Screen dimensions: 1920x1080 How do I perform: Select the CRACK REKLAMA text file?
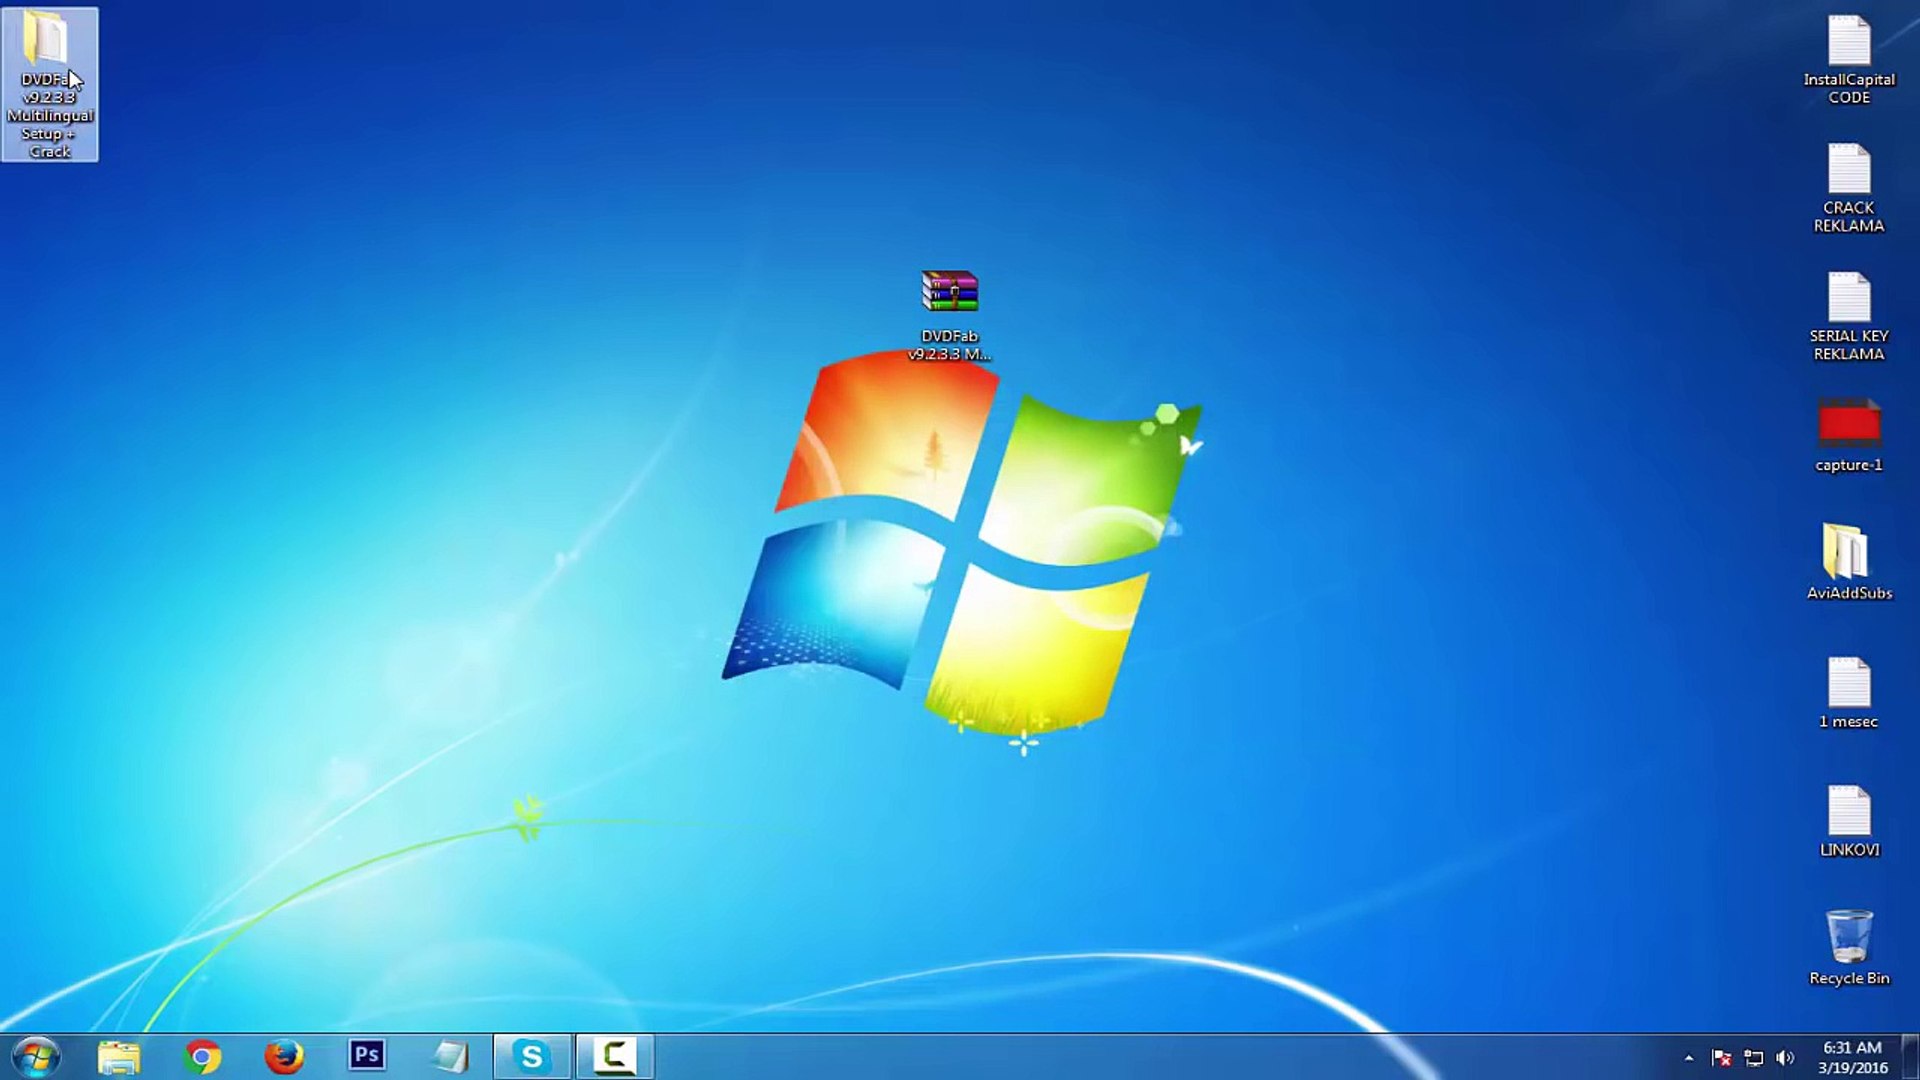1848,188
